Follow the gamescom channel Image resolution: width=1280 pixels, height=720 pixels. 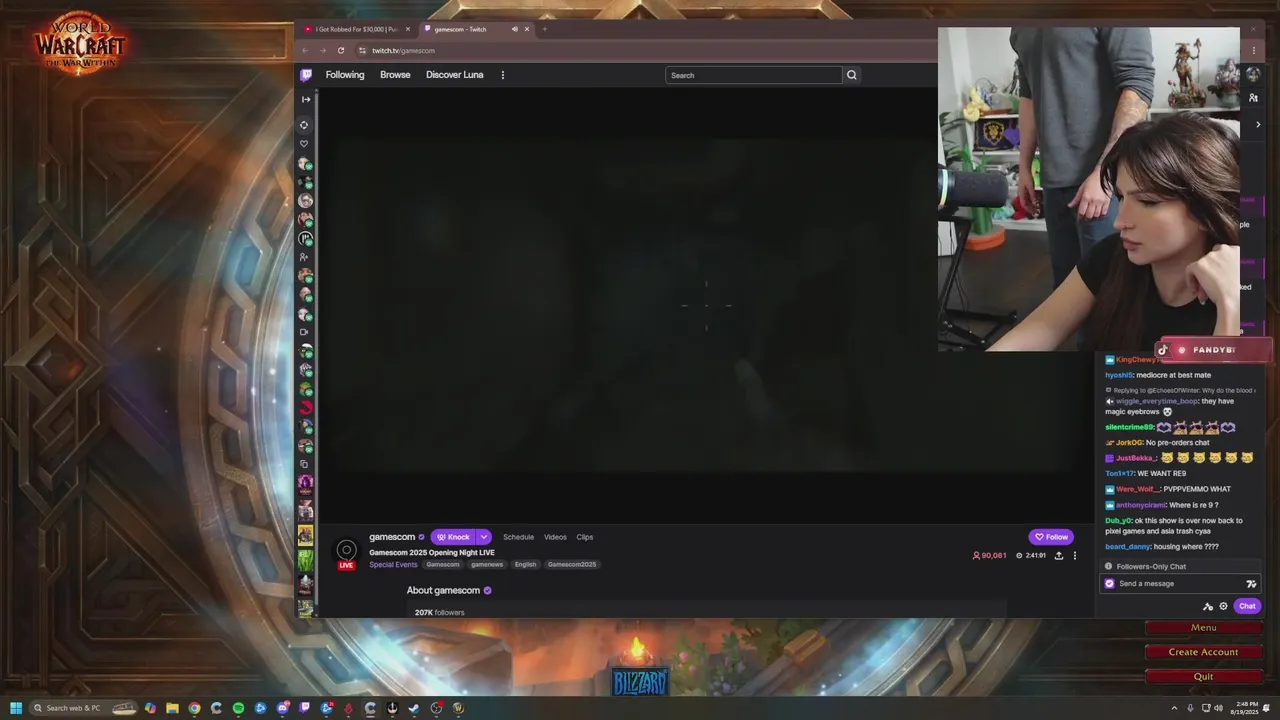coord(1051,537)
